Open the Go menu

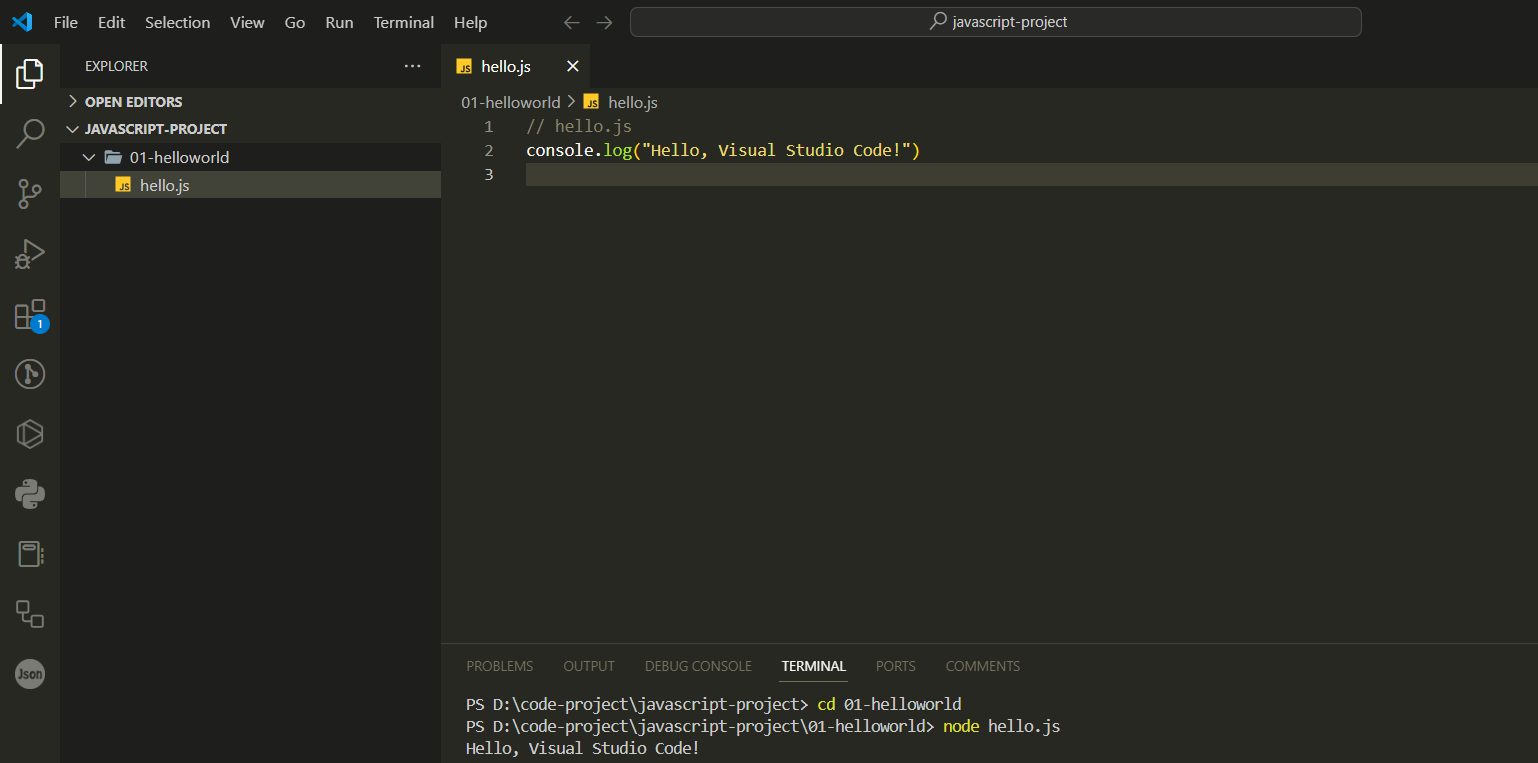click(x=295, y=22)
